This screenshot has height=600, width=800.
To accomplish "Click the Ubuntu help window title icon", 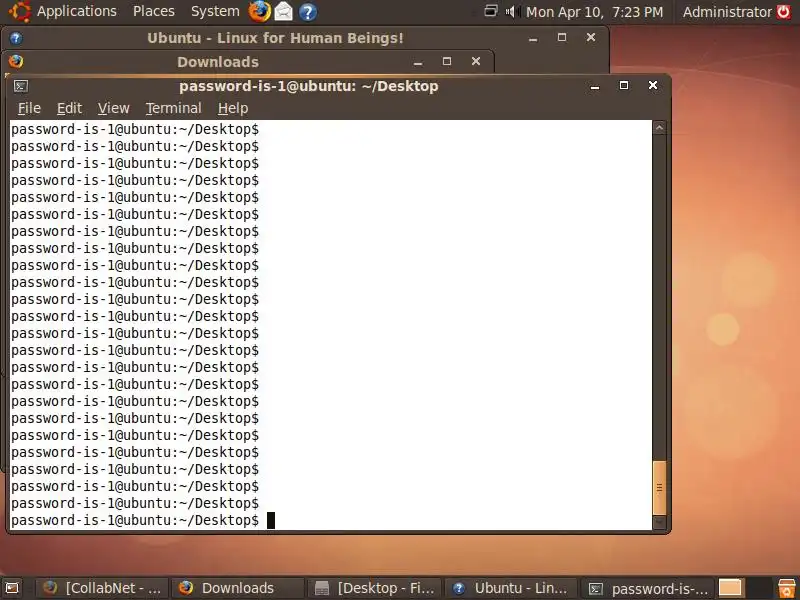I will point(16,38).
